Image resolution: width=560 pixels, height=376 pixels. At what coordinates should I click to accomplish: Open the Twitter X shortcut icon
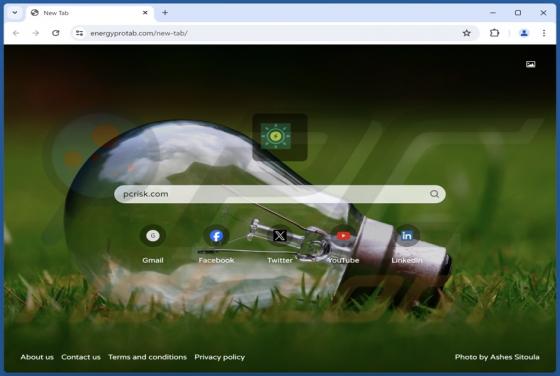(x=280, y=236)
